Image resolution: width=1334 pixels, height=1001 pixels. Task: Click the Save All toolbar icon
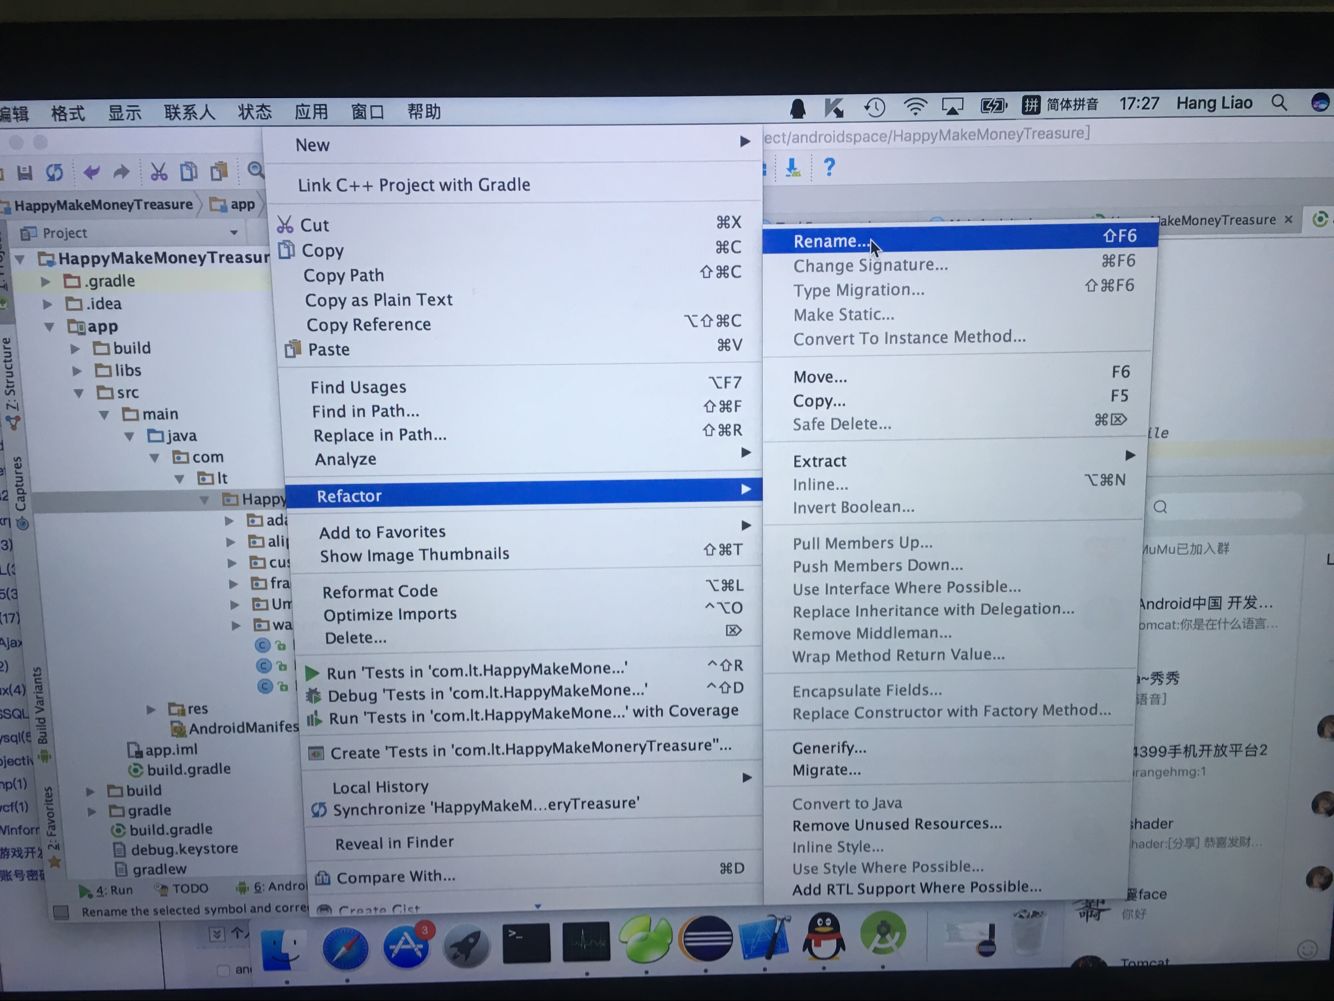pyautogui.click(x=26, y=173)
